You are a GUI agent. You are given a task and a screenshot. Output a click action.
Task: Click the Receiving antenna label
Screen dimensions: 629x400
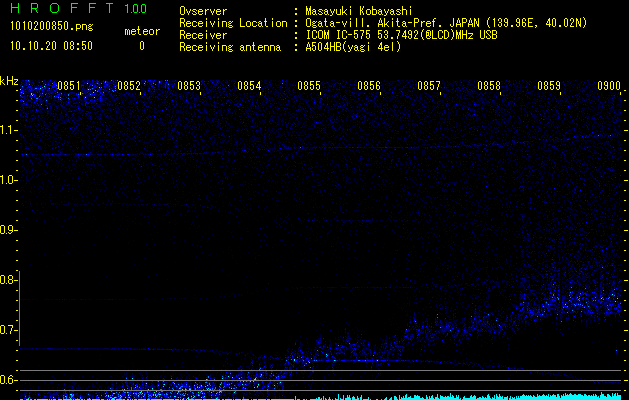click(230, 47)
